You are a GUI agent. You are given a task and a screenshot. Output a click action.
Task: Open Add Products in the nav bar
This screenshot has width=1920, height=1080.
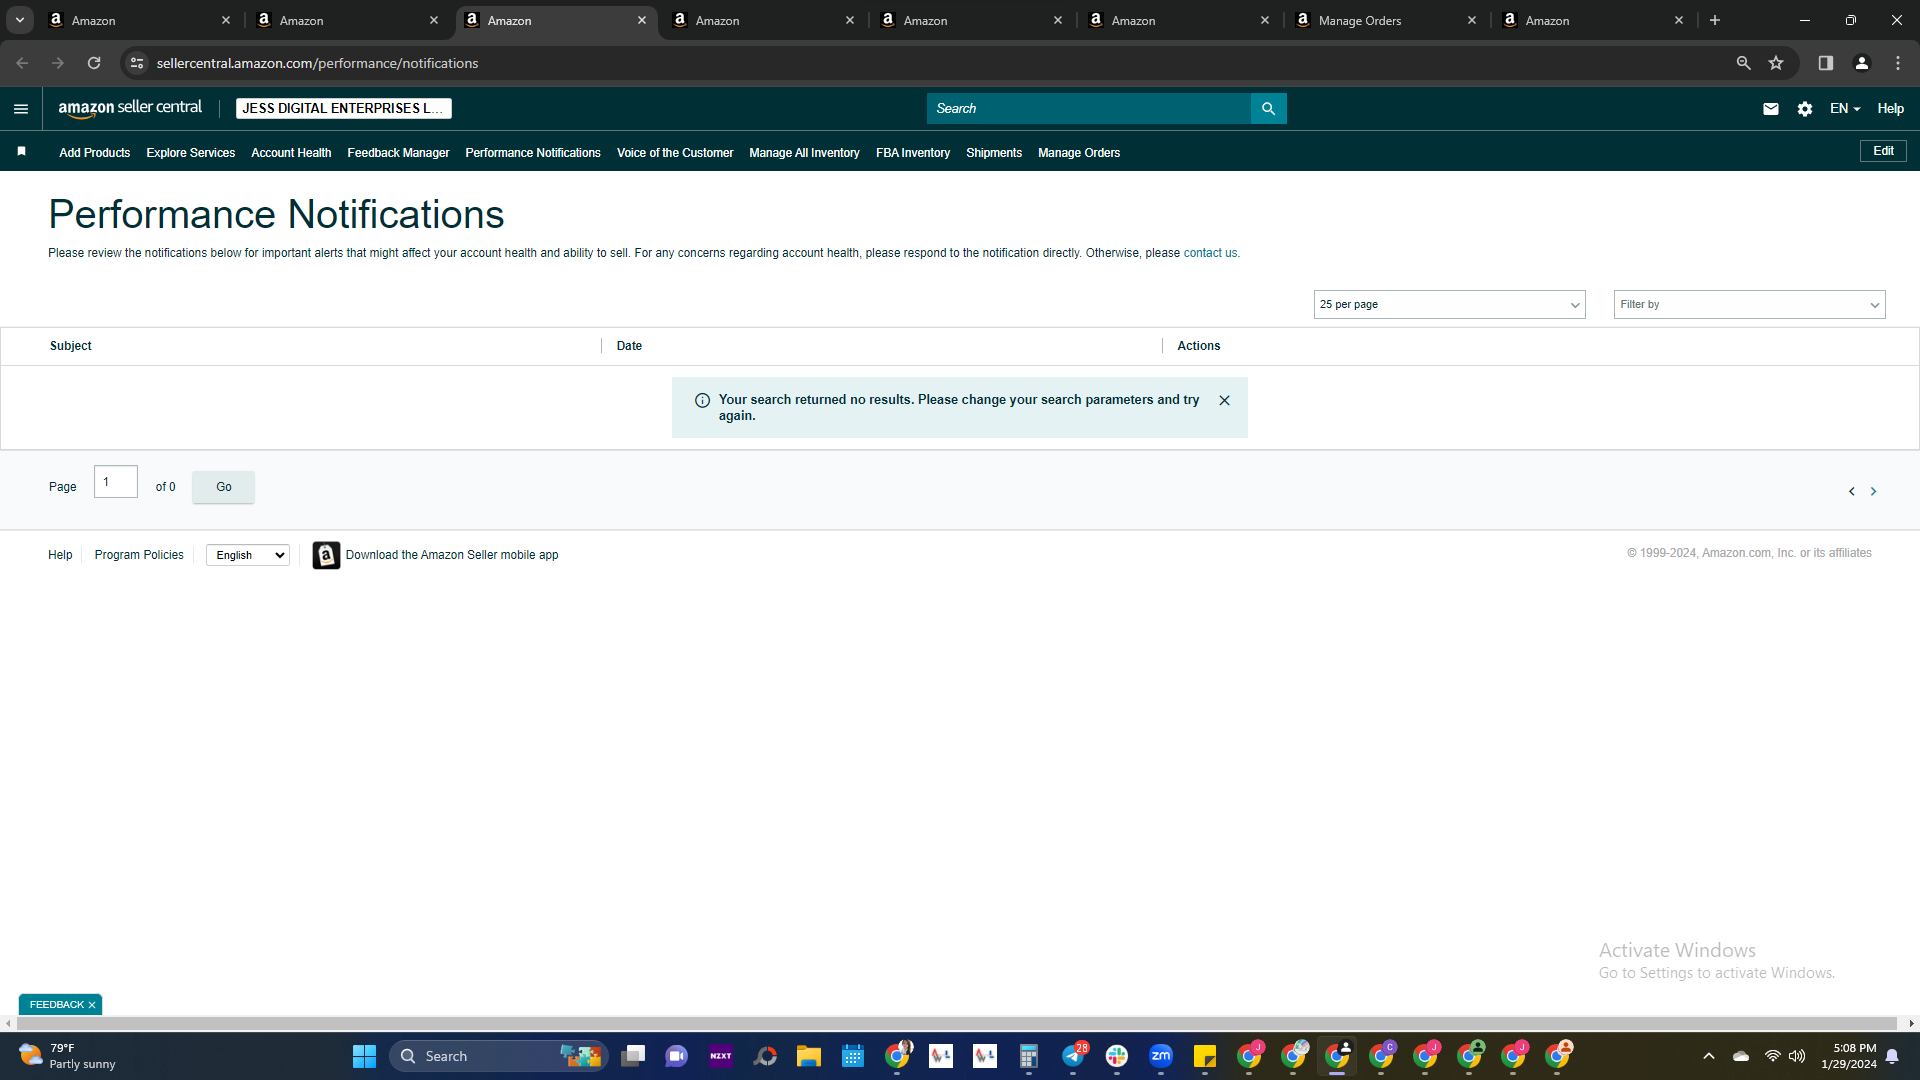[x=95, y=153]
